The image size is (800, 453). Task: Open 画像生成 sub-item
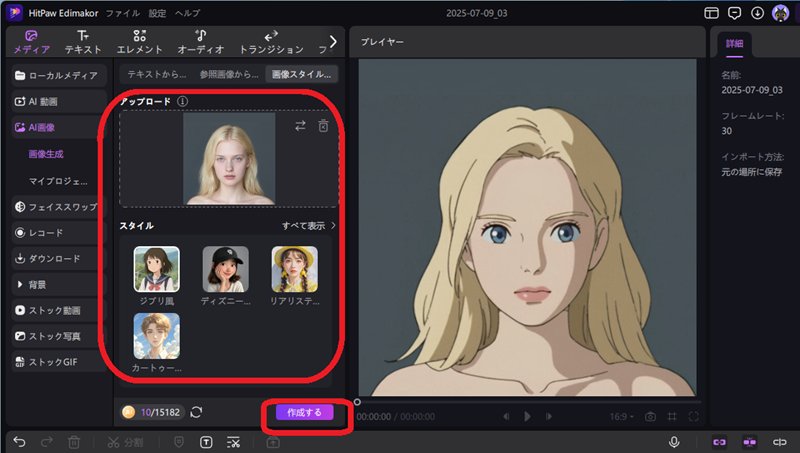(x=46, y=154)
